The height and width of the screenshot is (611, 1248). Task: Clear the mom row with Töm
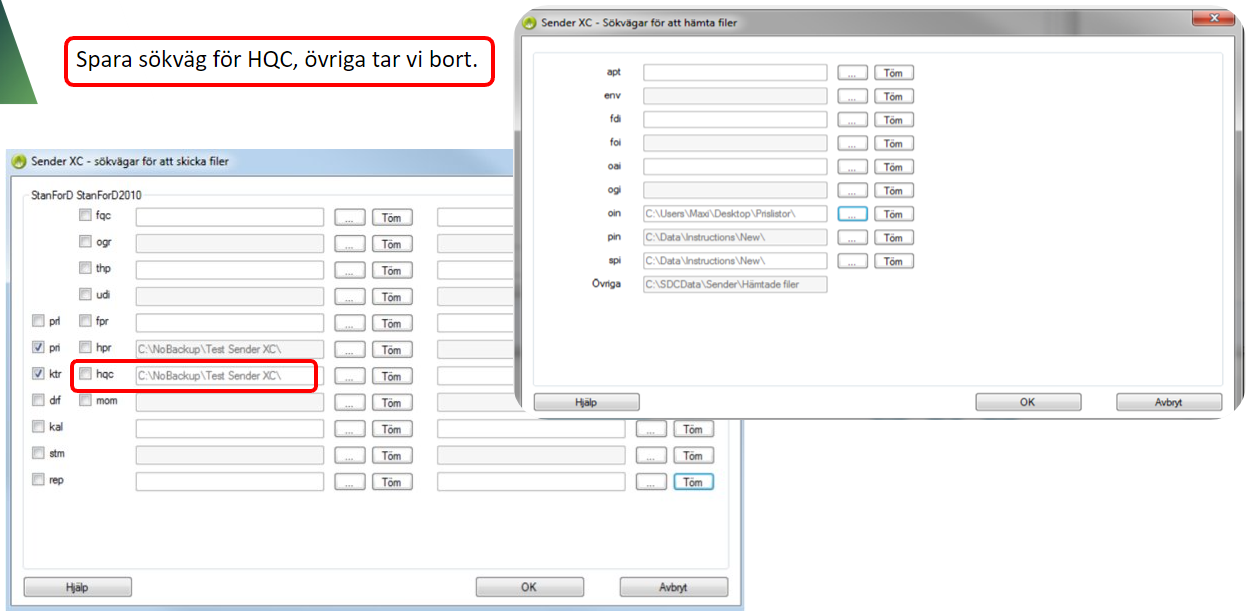tap(392, 403)
